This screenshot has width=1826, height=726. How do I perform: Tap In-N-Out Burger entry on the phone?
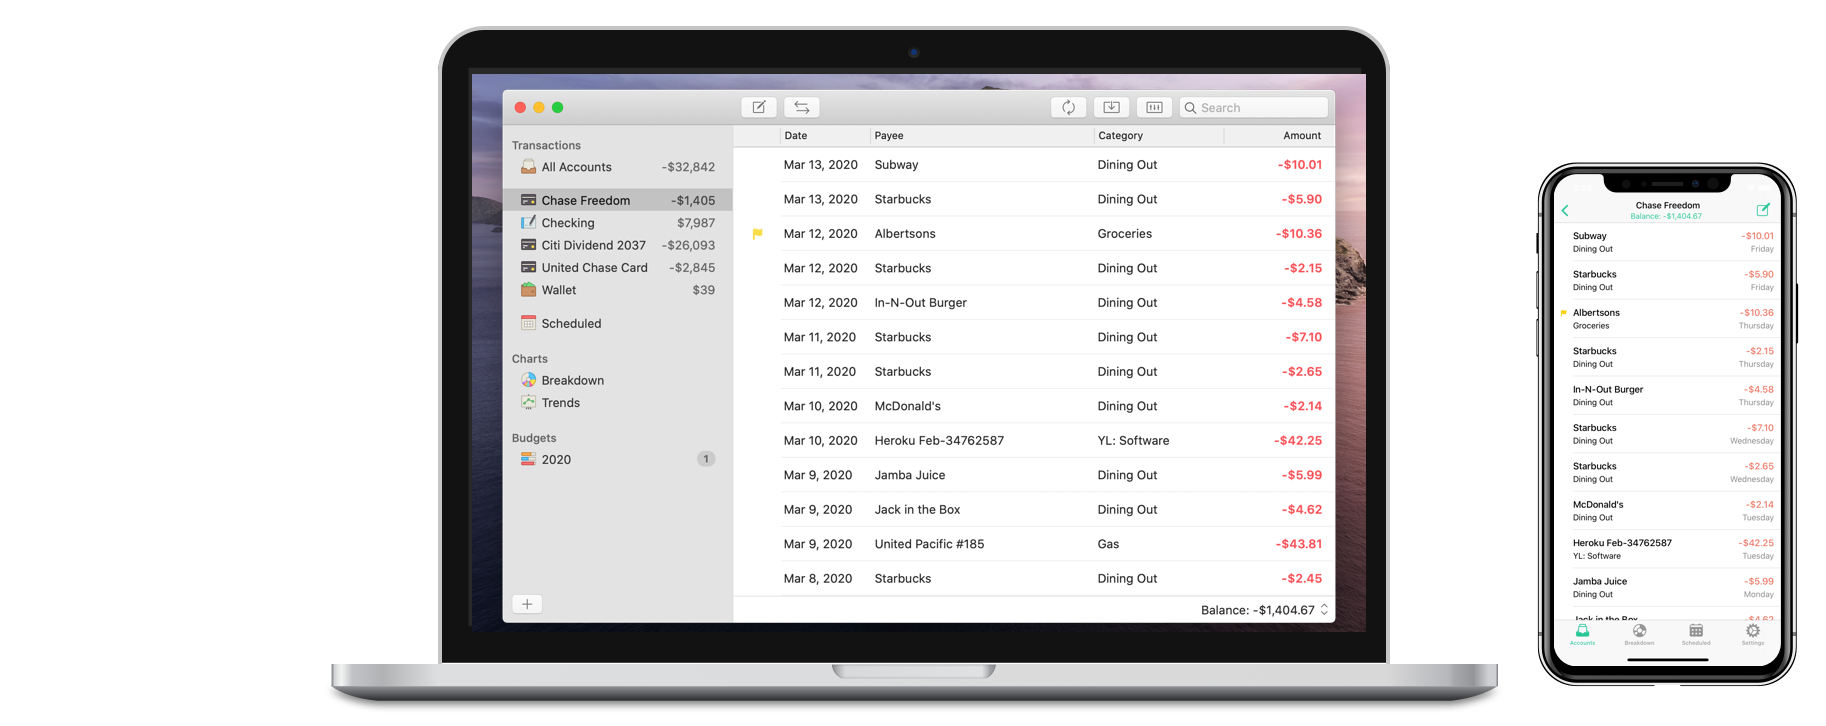(x=1668, y=396)
